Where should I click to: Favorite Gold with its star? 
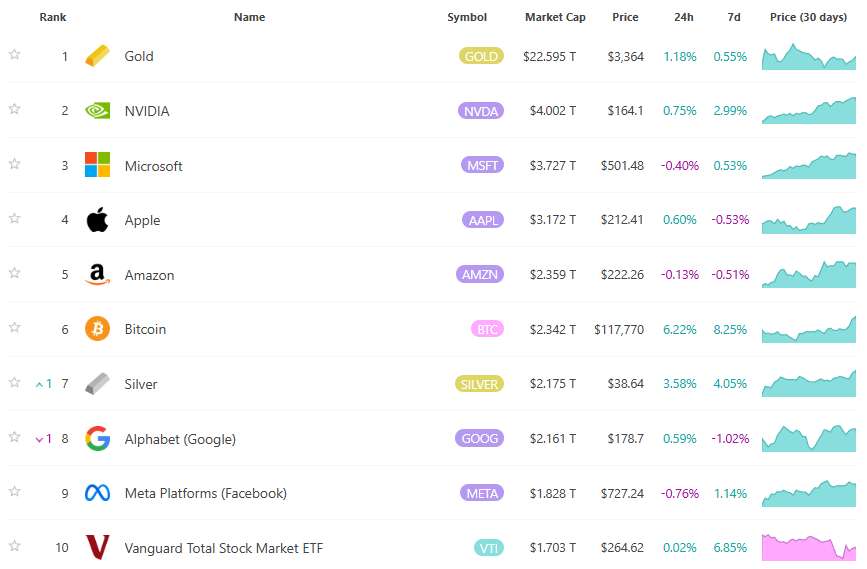14,54
